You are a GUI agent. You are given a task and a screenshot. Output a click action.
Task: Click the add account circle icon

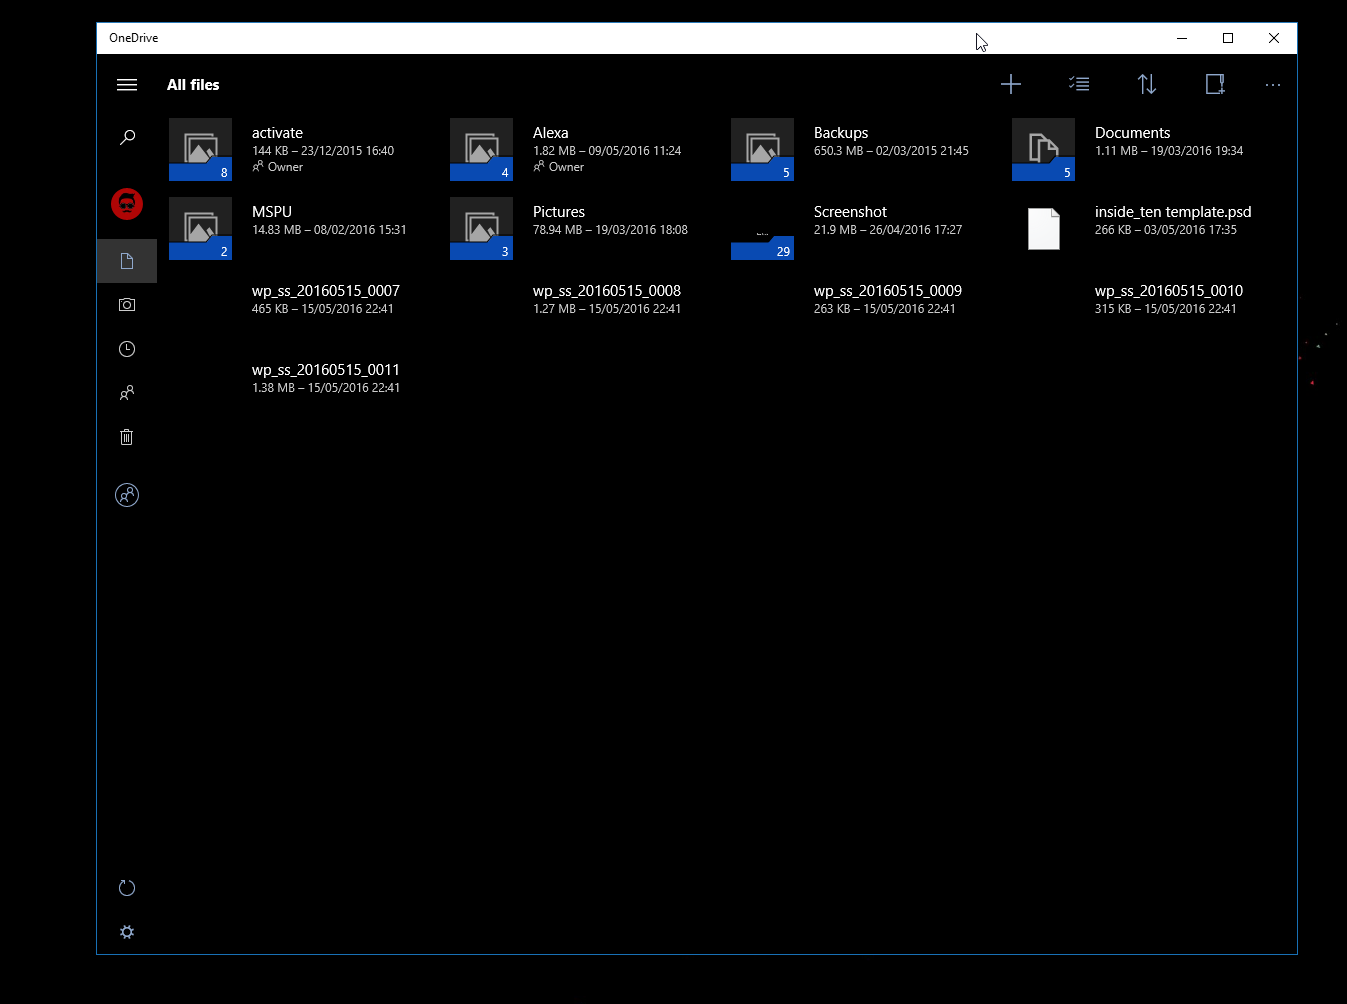pyautogui.click(x=127, y=495)
